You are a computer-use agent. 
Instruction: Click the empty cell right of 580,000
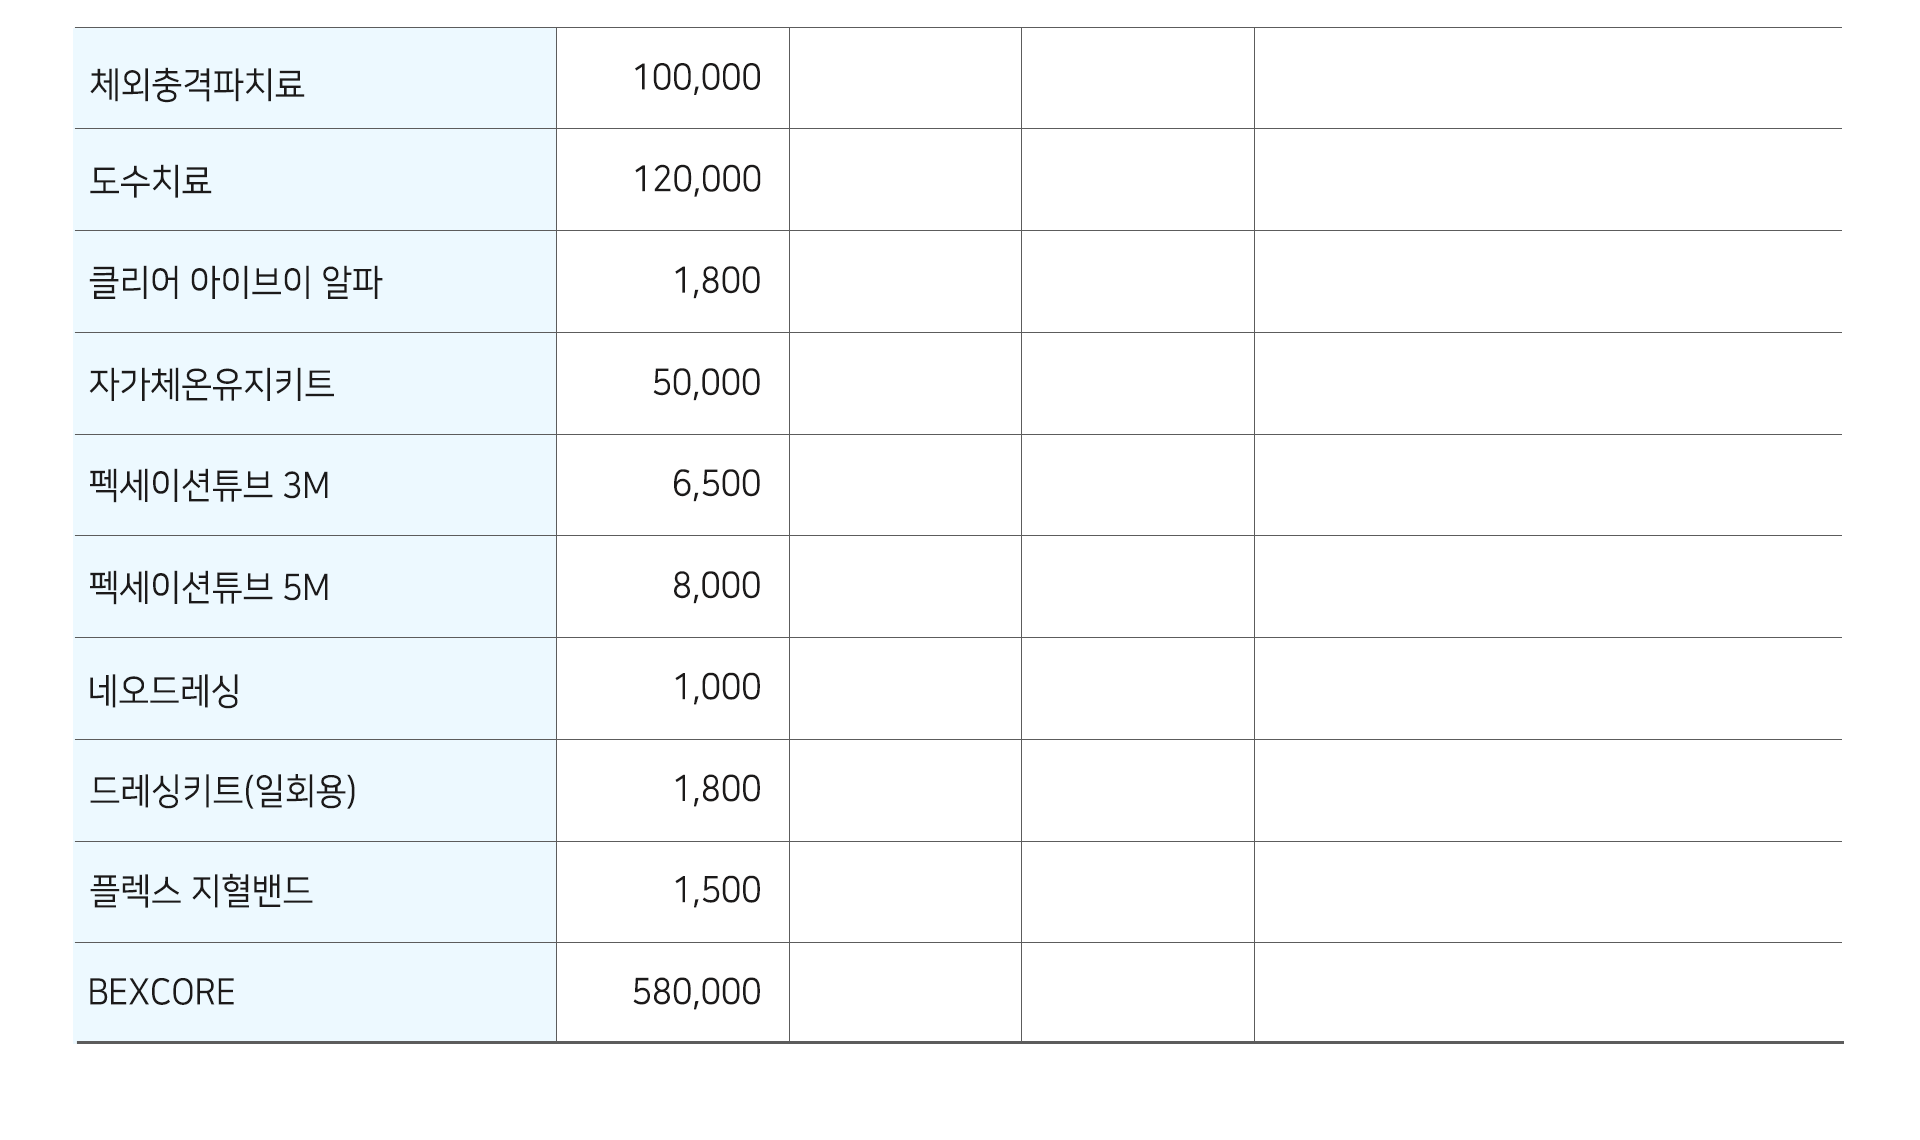905,993
